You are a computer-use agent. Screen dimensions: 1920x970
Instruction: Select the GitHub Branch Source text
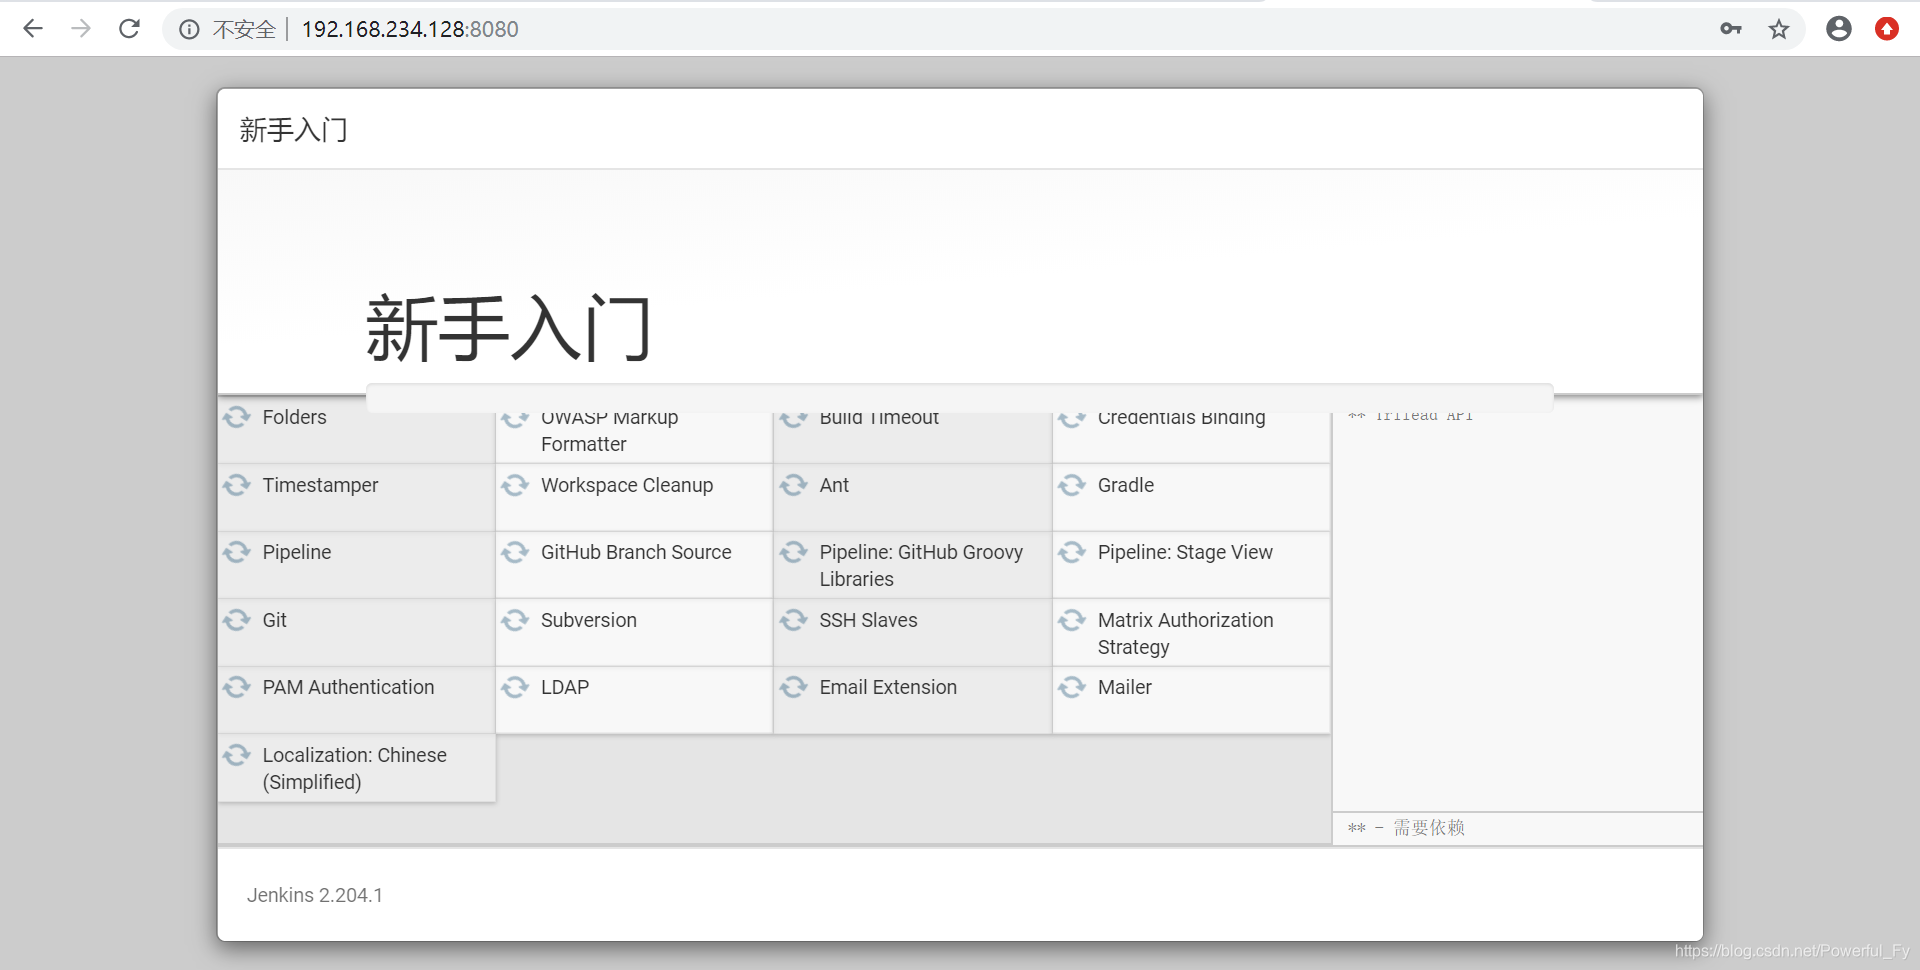[x=636, y=552]
